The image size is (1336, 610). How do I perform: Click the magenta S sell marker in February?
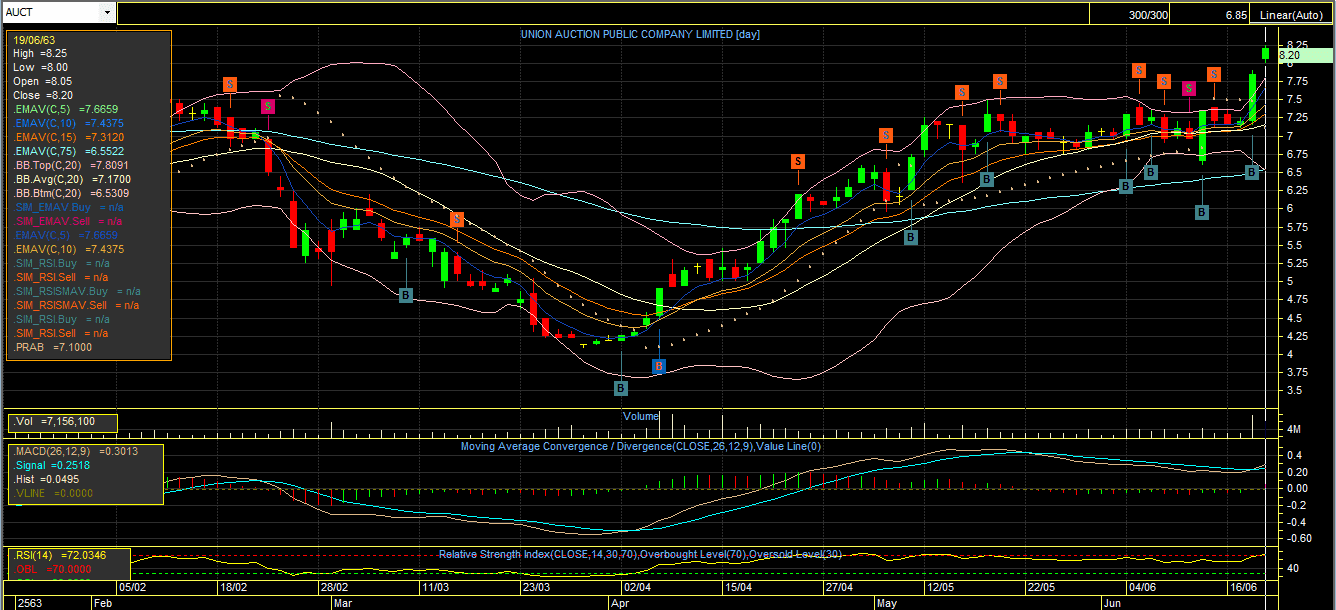(x=267, y=106)
